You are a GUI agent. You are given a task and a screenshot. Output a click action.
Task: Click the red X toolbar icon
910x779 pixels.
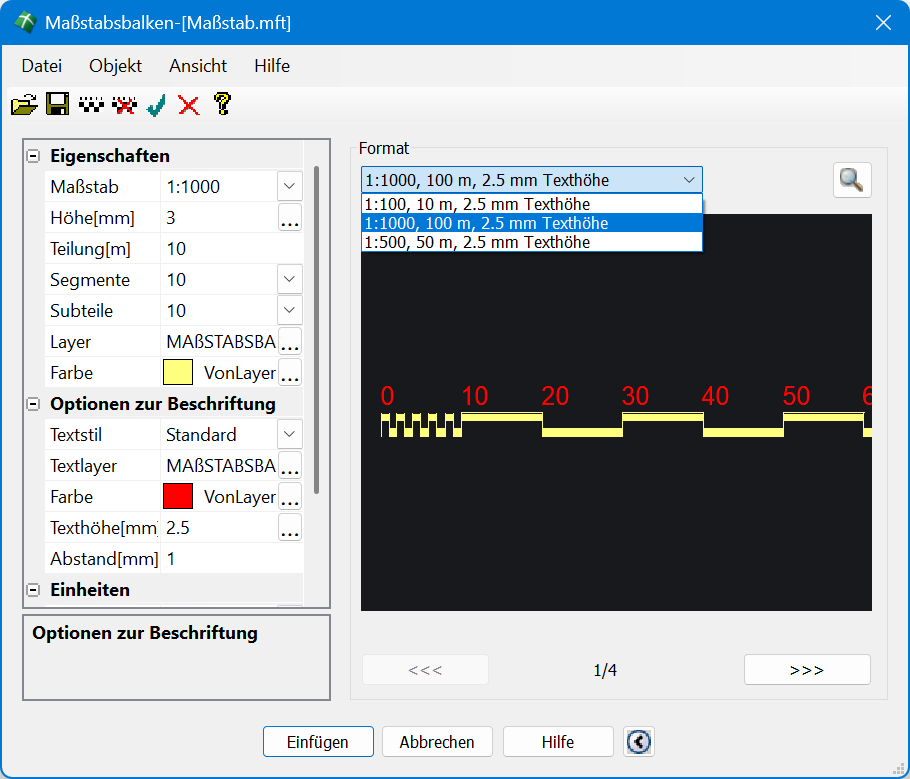[188, 104]
